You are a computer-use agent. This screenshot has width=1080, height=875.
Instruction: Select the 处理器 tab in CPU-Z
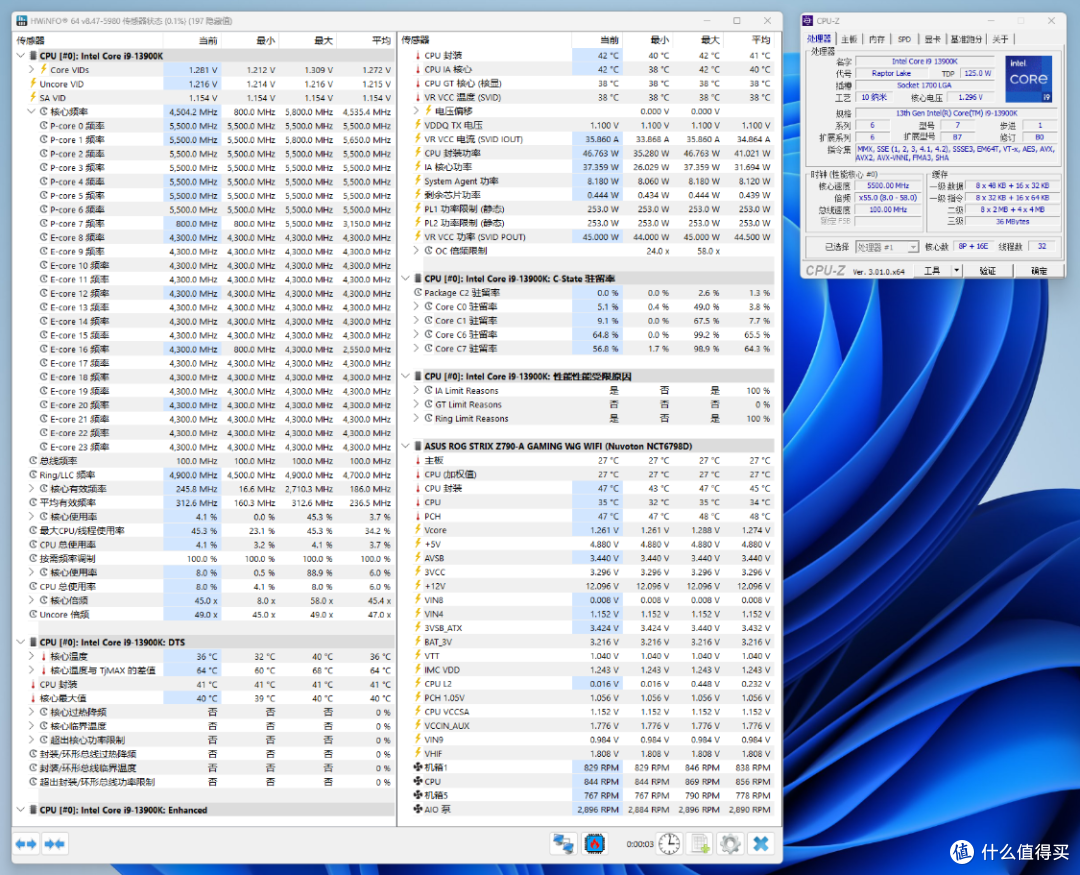tap(820, 39)
